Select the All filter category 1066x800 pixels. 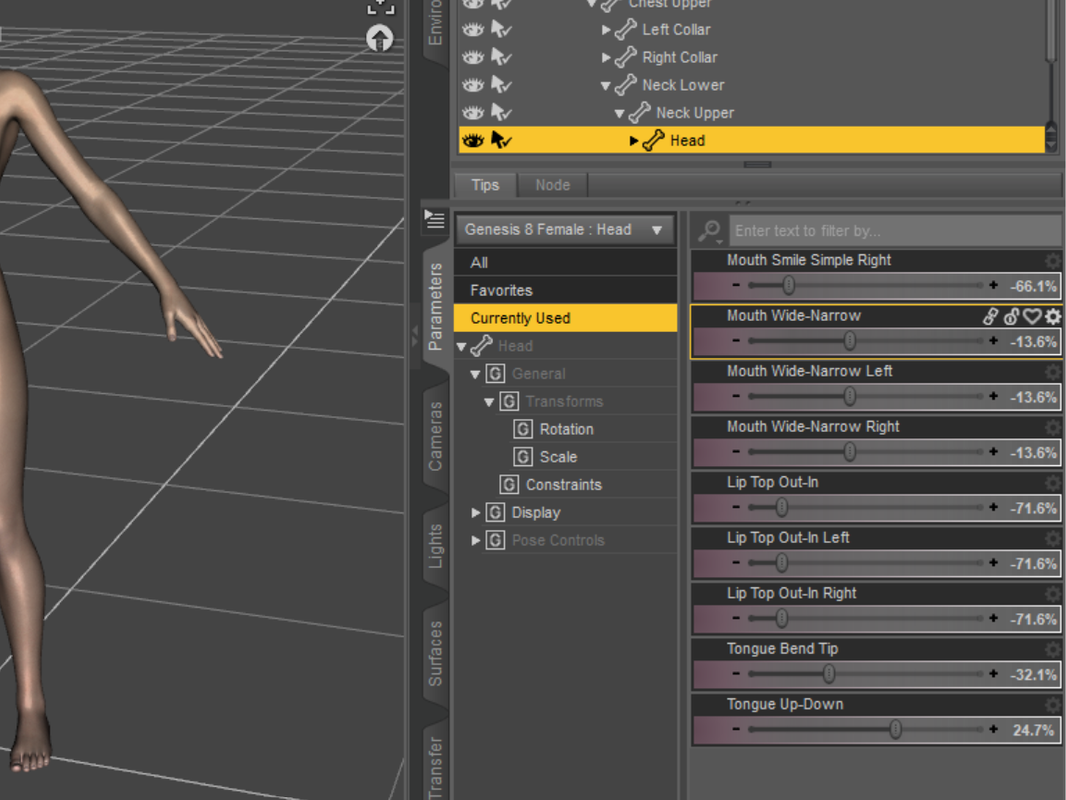[x=565, y=262]
